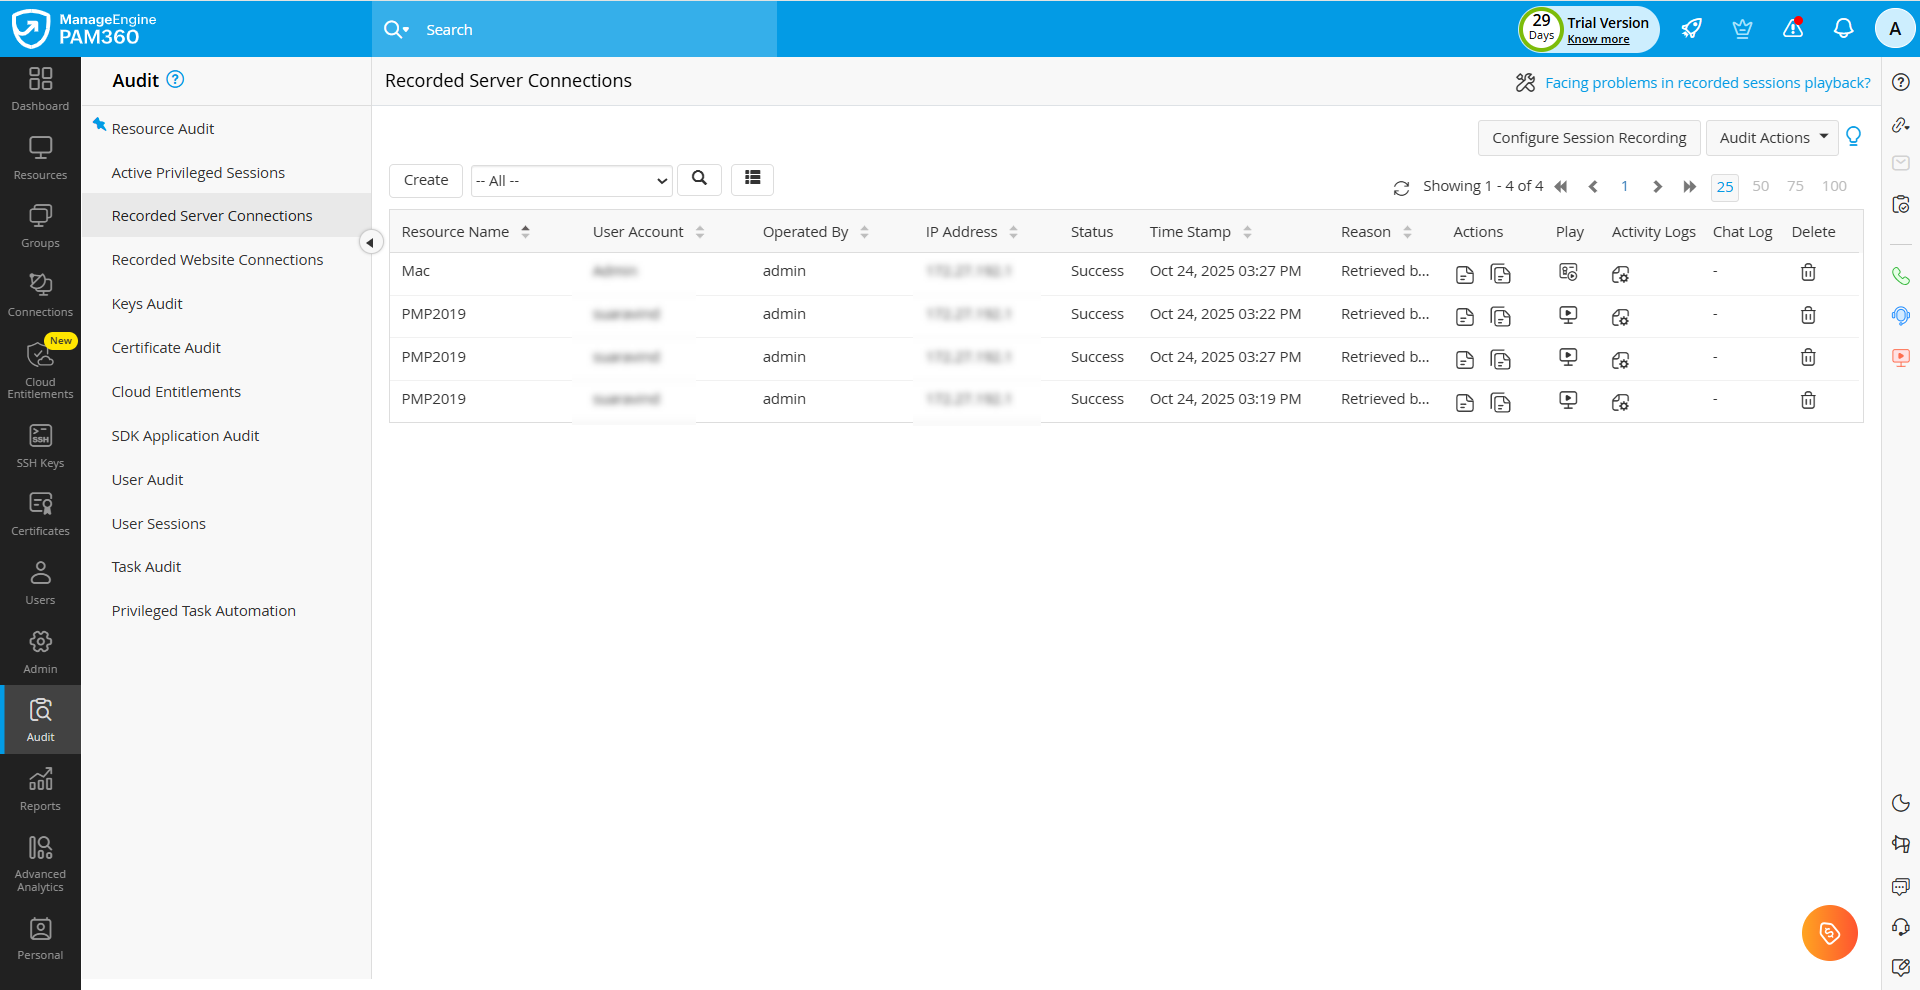The image size is (1920, 990).
Task: Open 'Facing problems in recorded sessions playback?' link
Action: [1707, 83]
